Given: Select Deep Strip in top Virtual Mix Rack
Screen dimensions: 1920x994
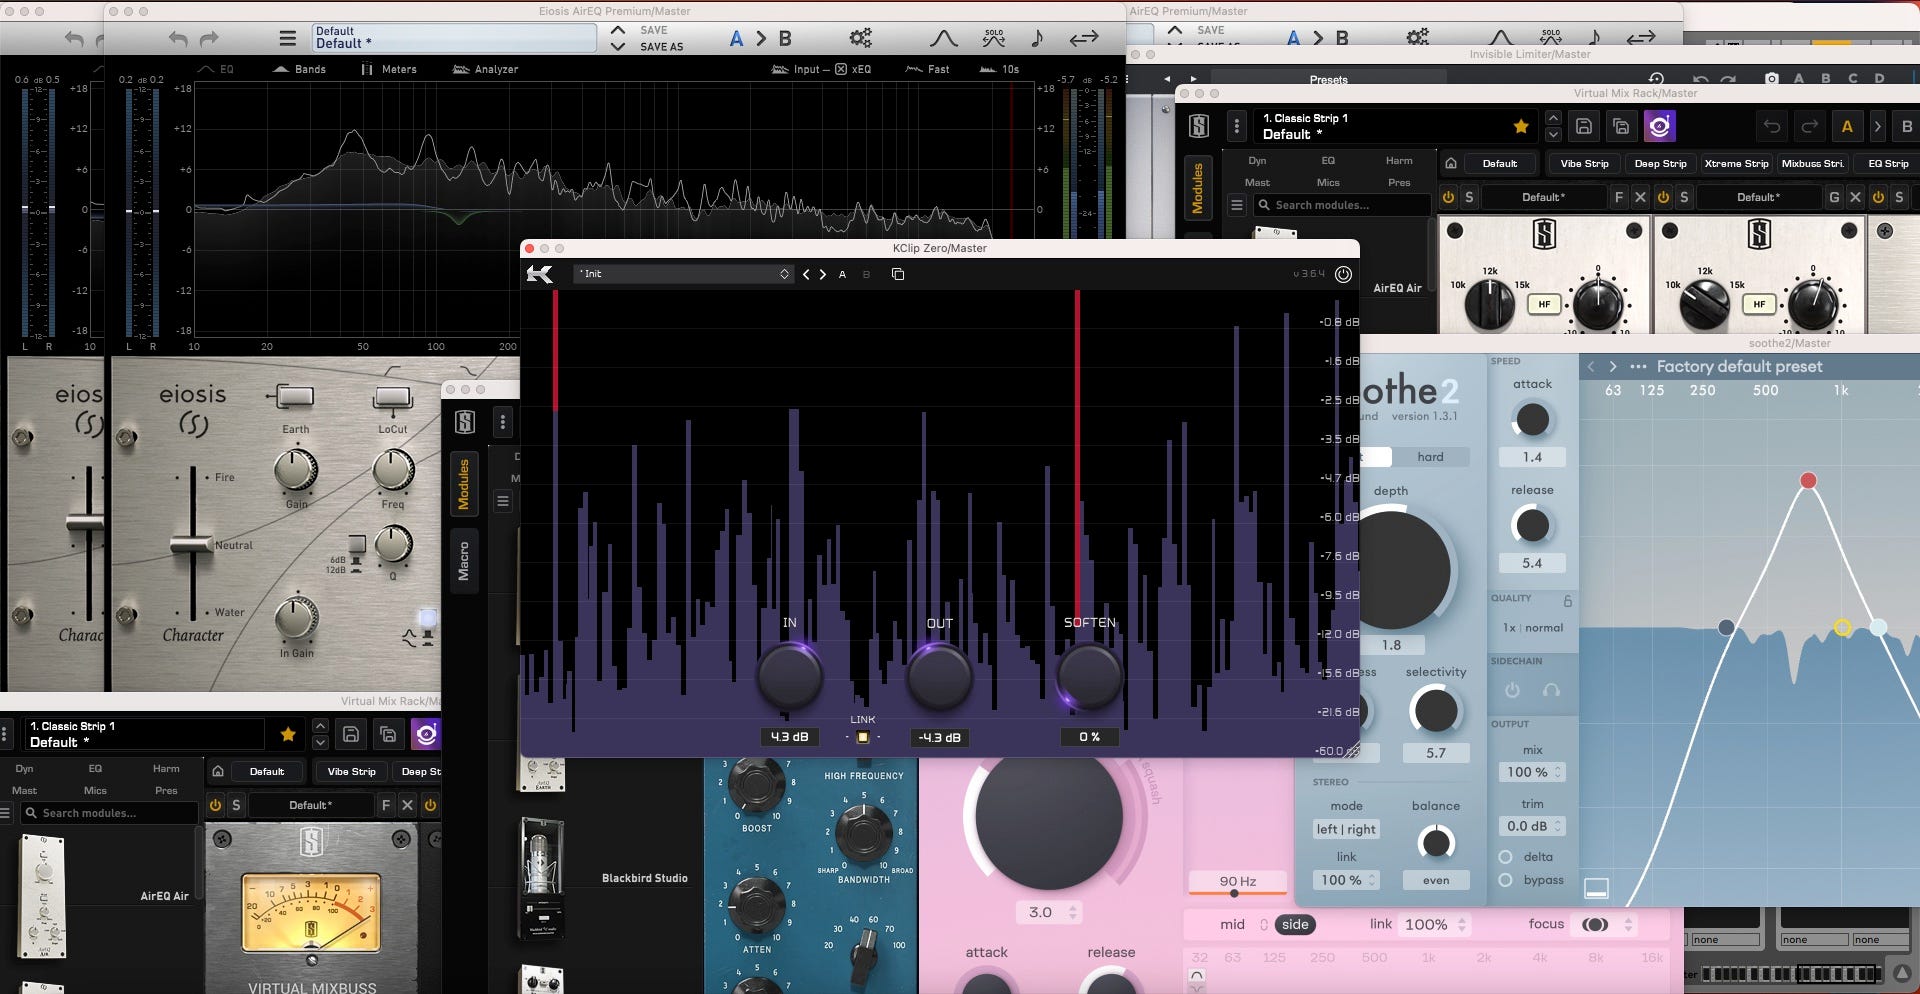Looking at the screenshot, I should click(1660, 163).
